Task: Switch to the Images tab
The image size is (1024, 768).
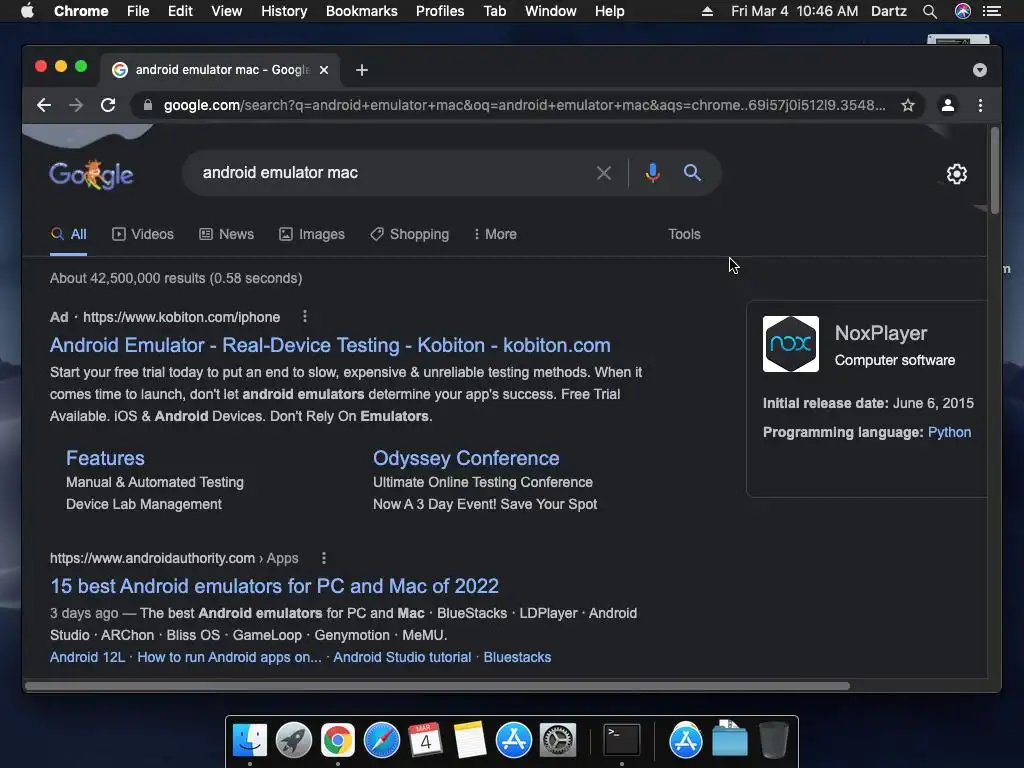Action: (312, 234)
